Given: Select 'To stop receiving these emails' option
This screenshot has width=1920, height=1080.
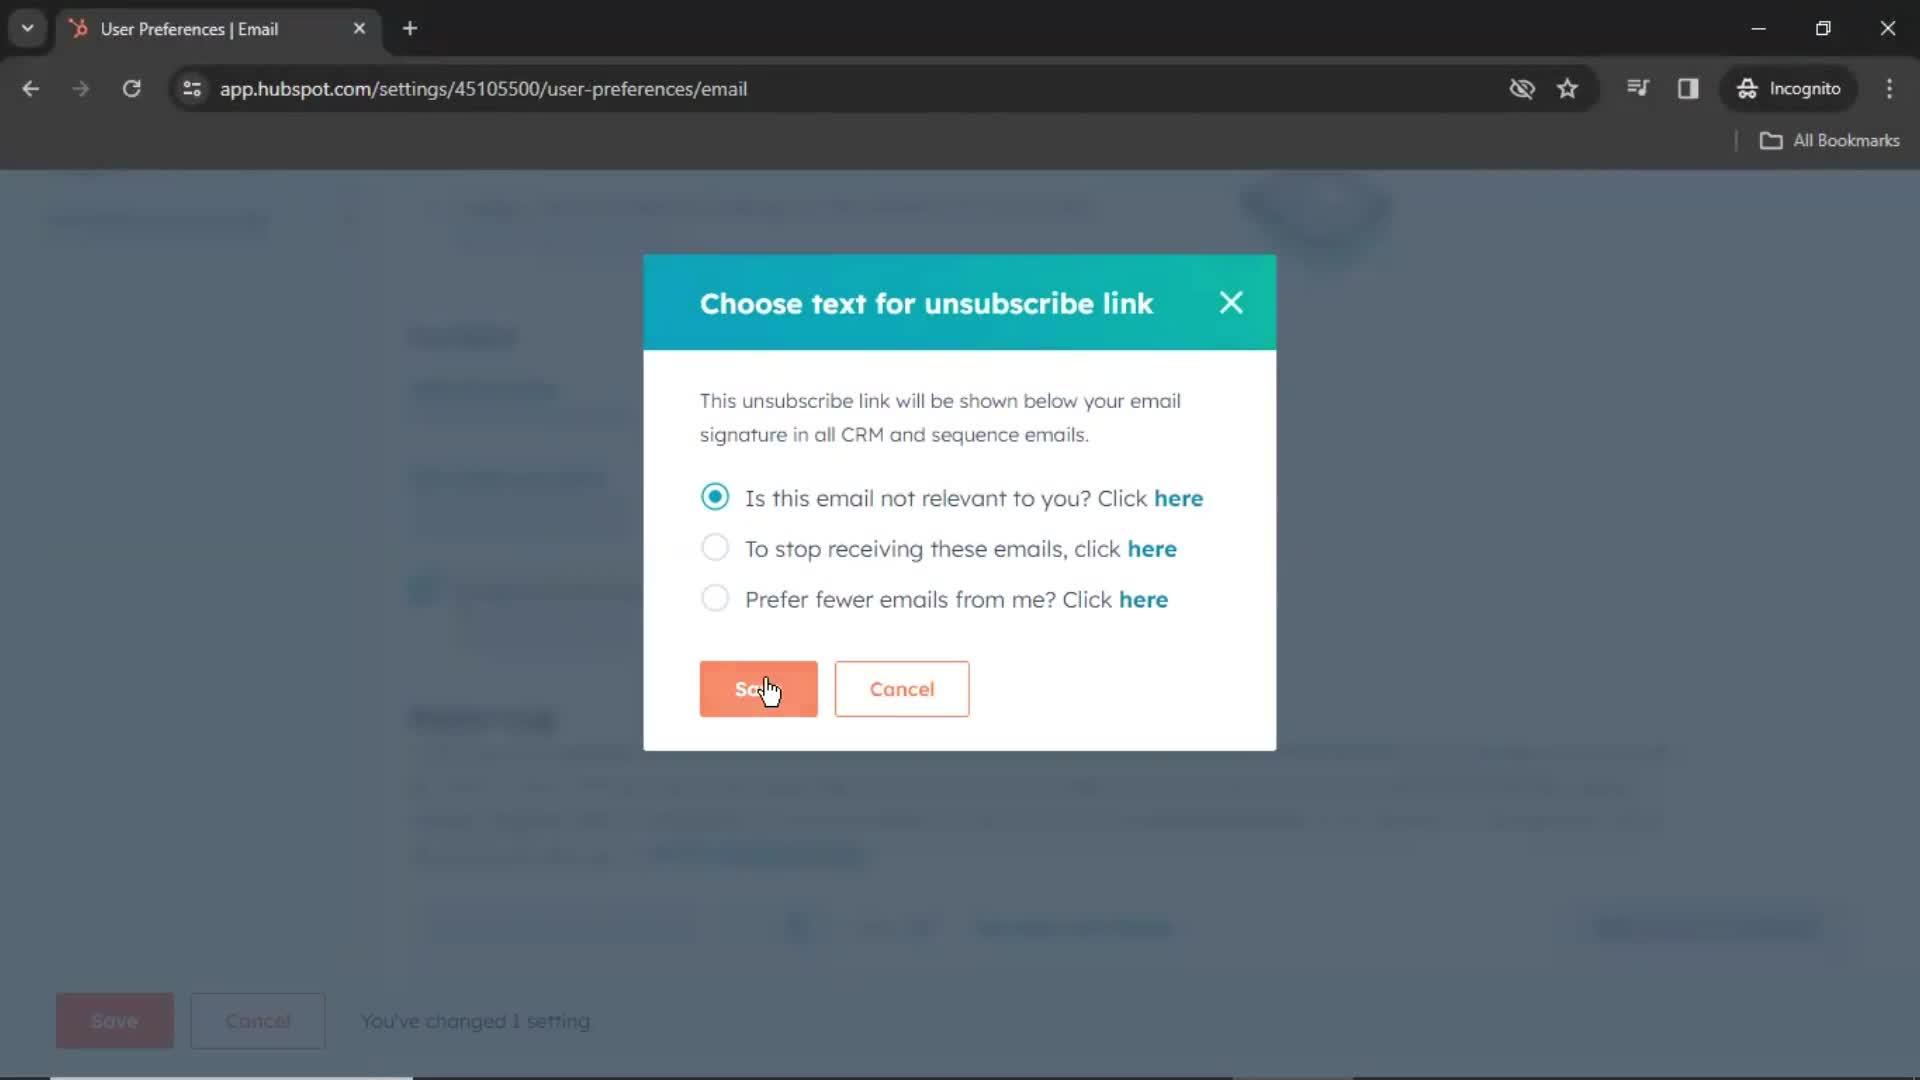Looking at the screenshot, I should tap(715, 549).
